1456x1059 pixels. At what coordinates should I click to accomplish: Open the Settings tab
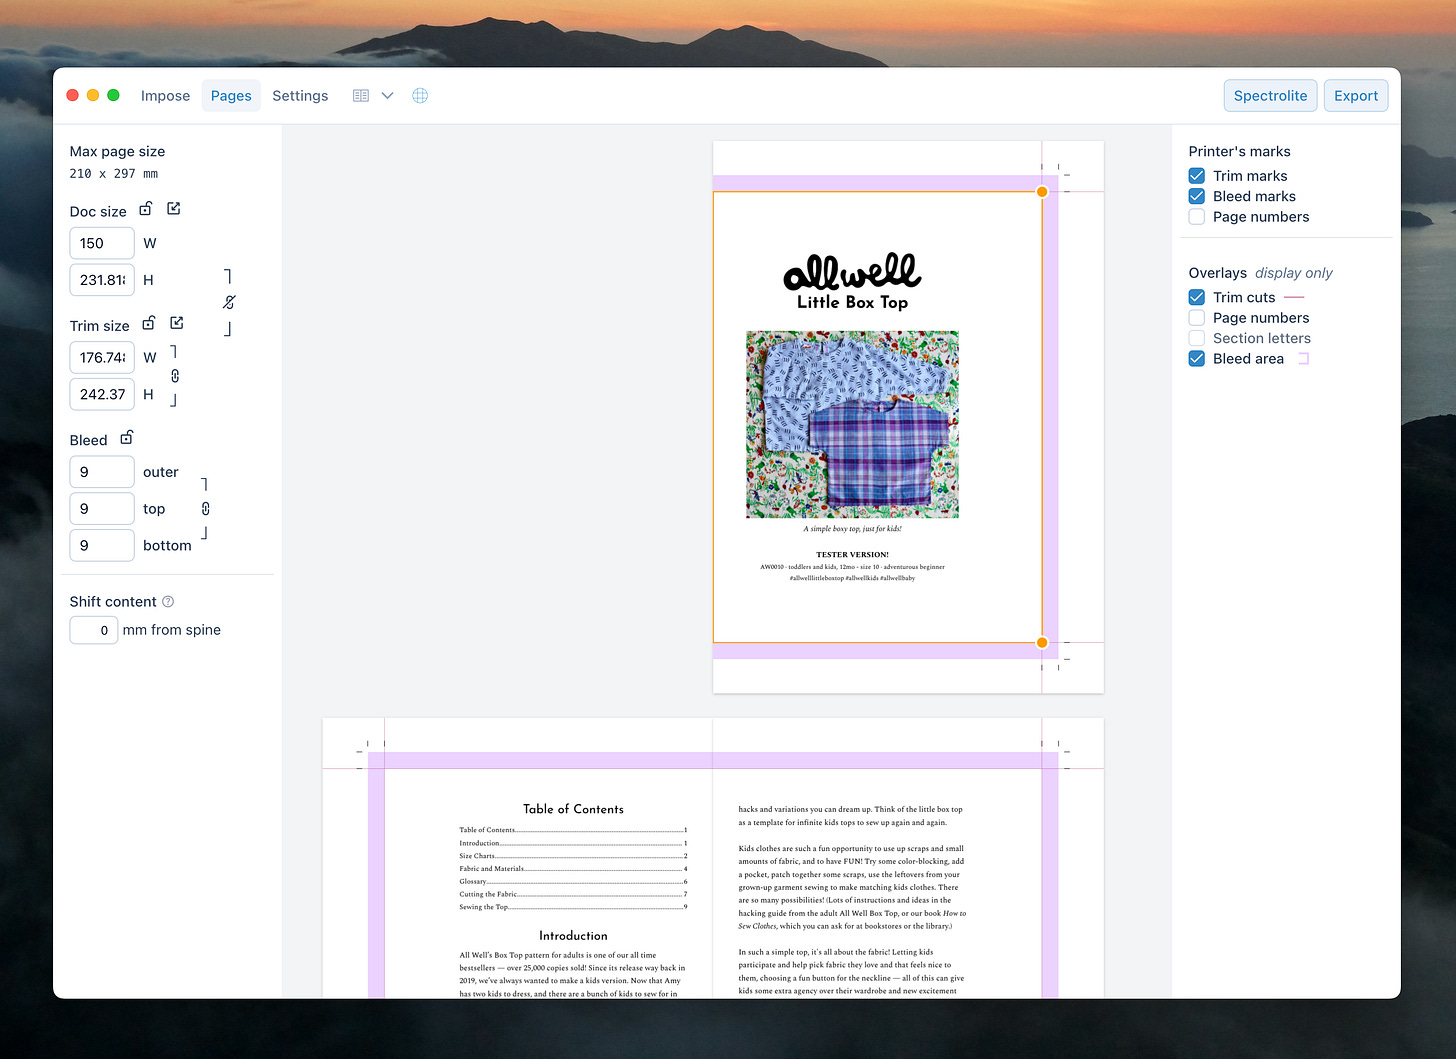(300, 96)
